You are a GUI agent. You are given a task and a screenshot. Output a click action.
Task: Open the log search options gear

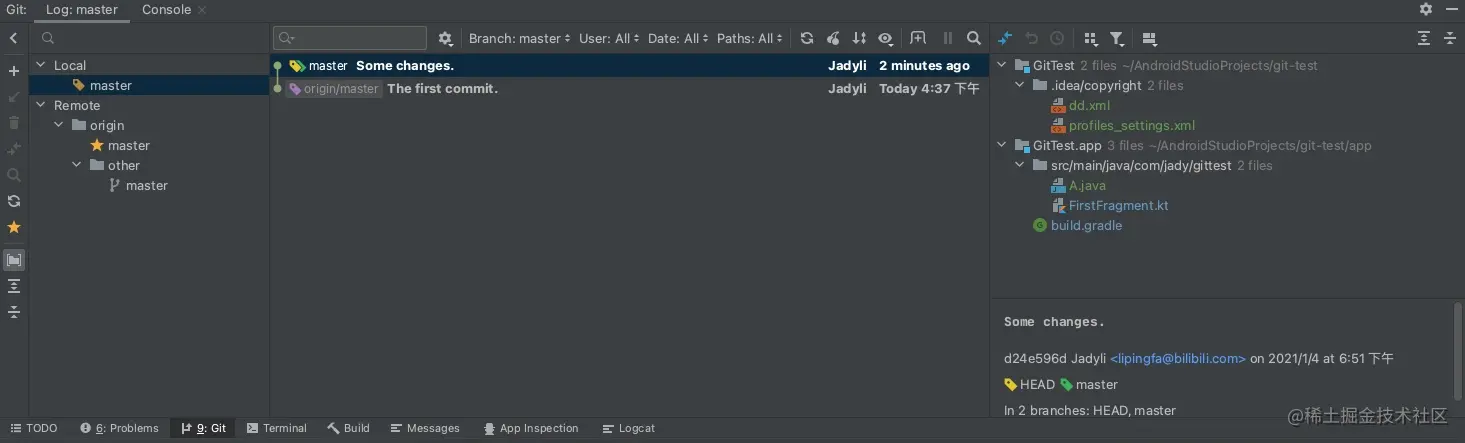(446, 38)
